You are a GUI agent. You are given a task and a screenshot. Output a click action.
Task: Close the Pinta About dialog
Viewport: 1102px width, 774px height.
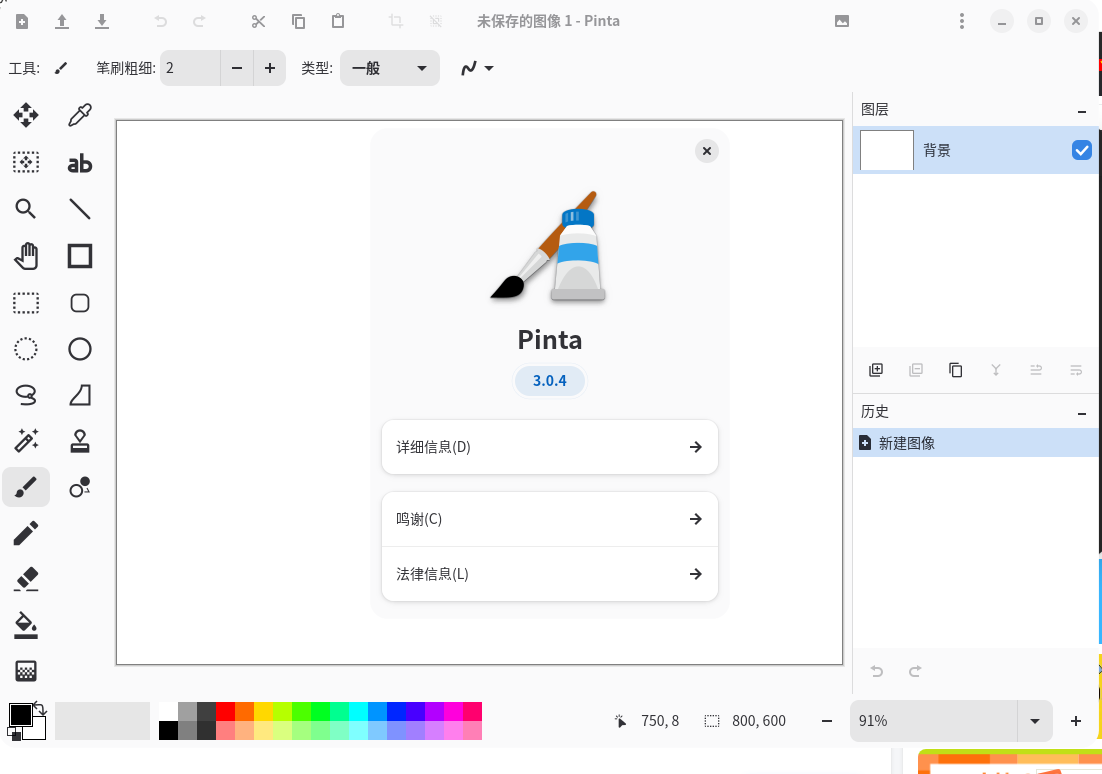point(707,150)
